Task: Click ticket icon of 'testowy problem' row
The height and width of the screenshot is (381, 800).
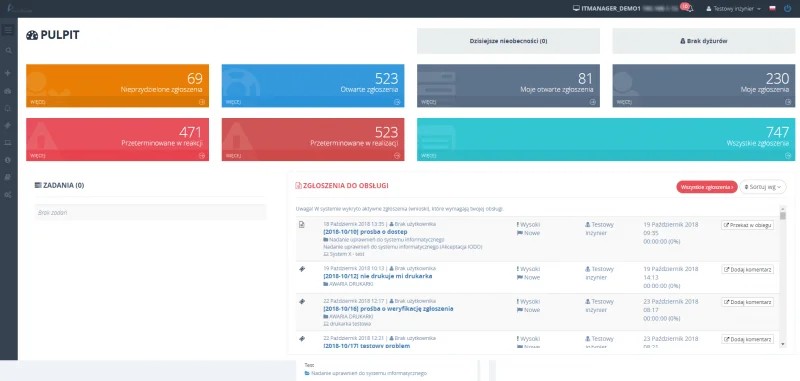Action: pyautogui.click(x=302, y=339)
